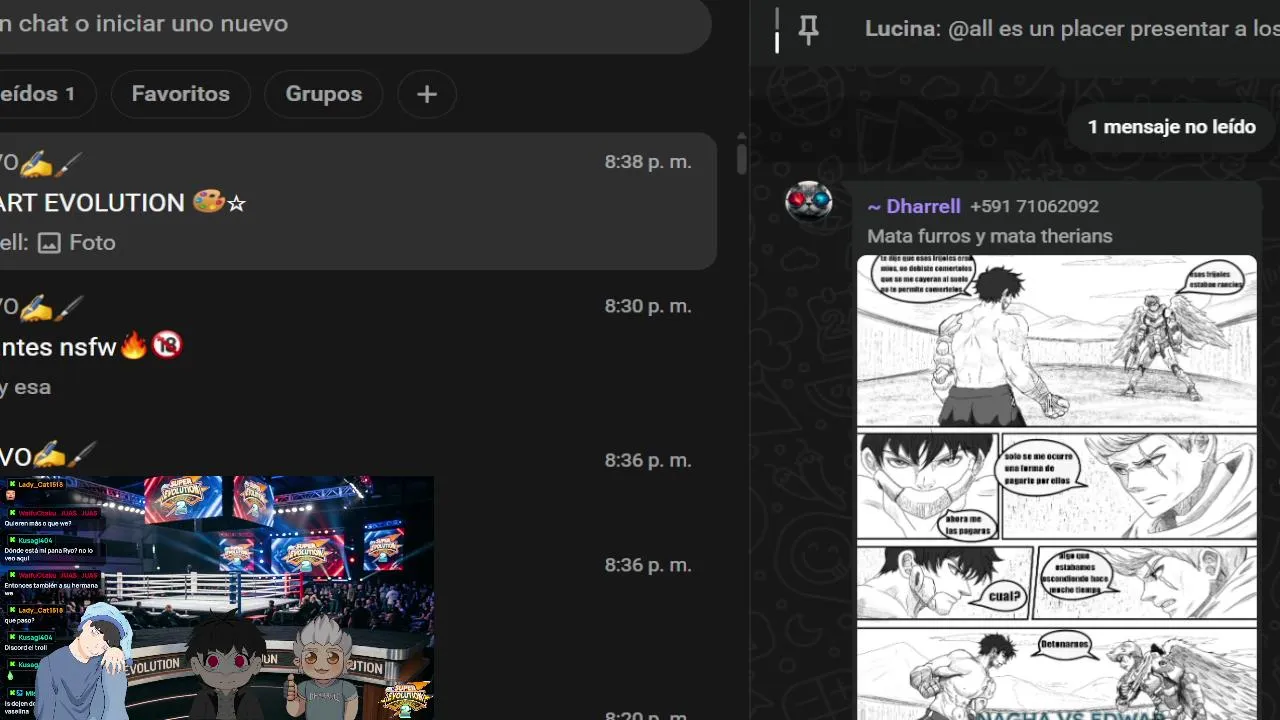Click the Foto image icon preview

(x=49, y=243)
